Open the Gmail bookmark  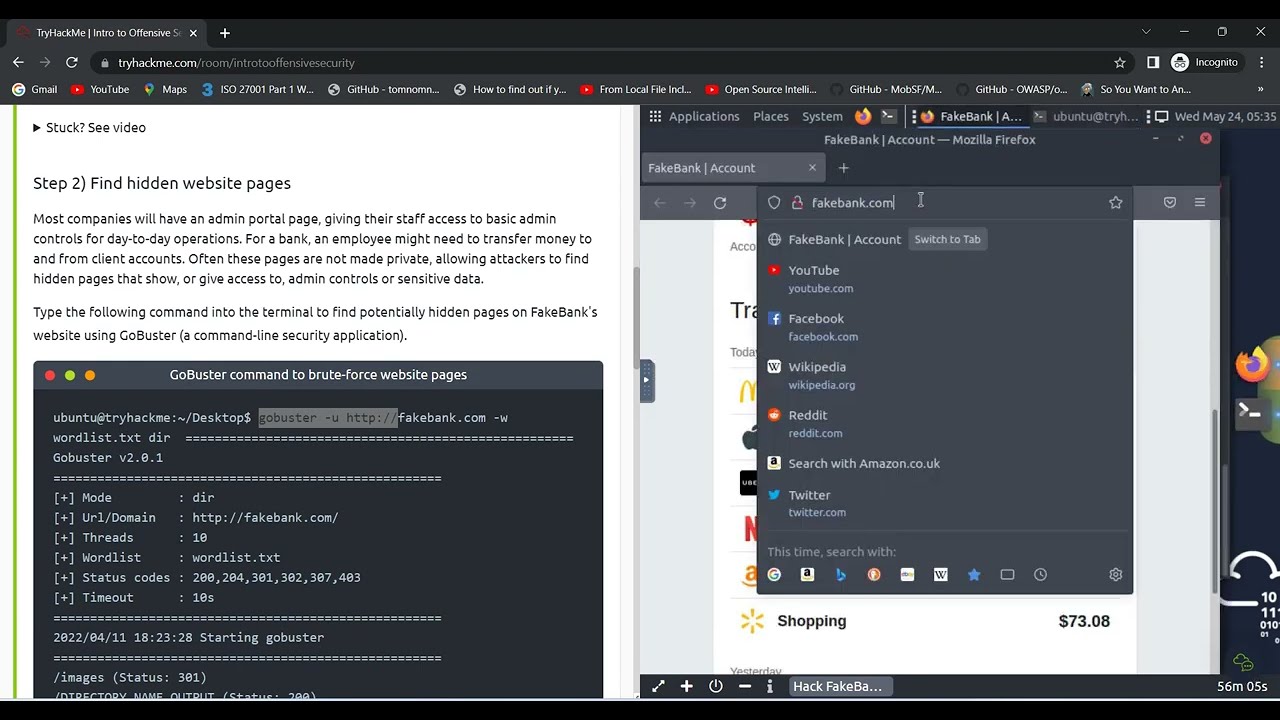(x=34, y=89)
